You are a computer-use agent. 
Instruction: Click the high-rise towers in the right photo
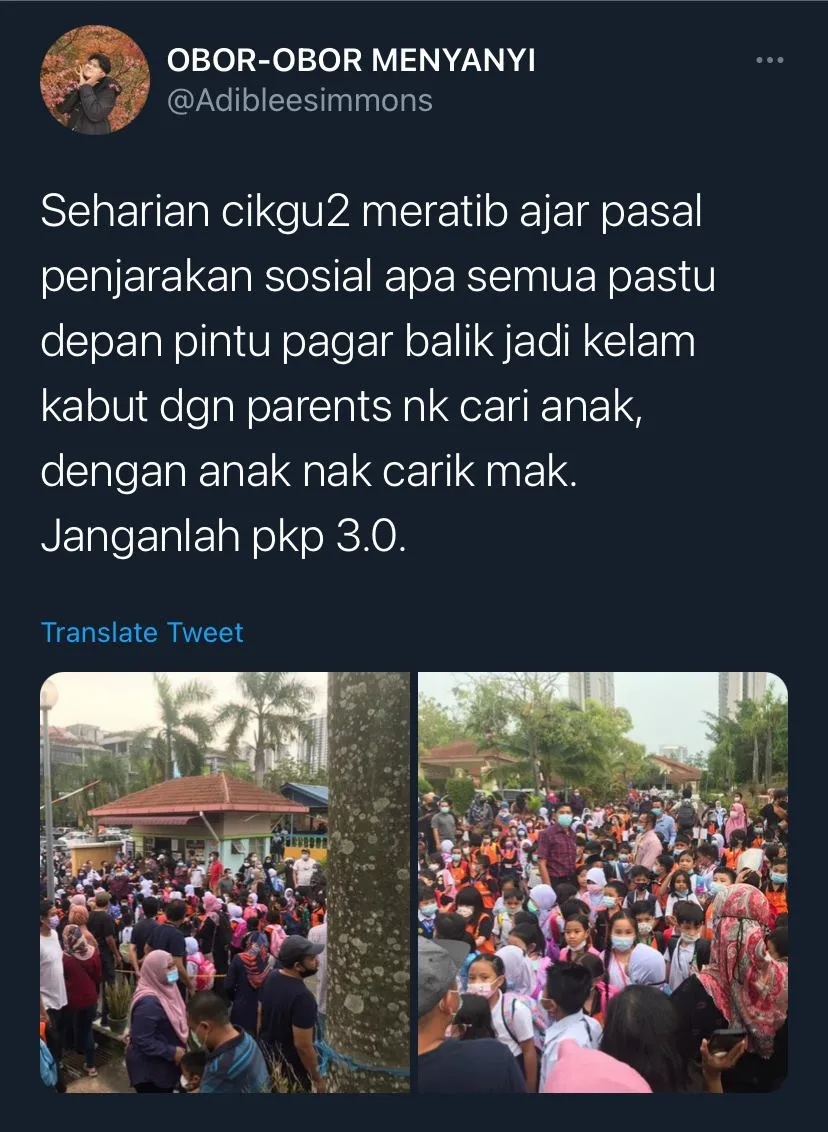[x=593, y=689]
